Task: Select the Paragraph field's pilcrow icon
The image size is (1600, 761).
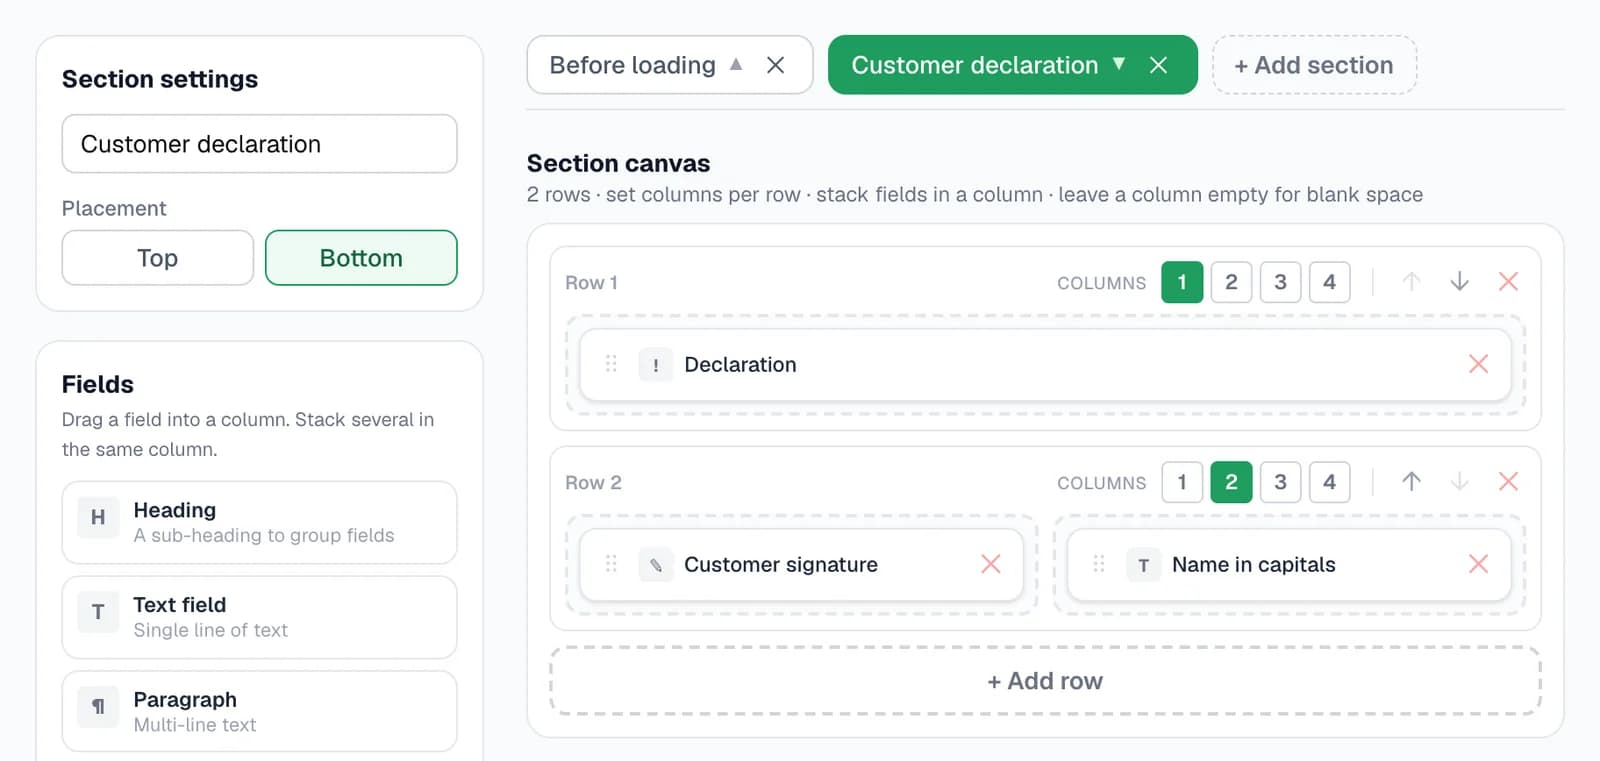Action: (x=98, y=706)
